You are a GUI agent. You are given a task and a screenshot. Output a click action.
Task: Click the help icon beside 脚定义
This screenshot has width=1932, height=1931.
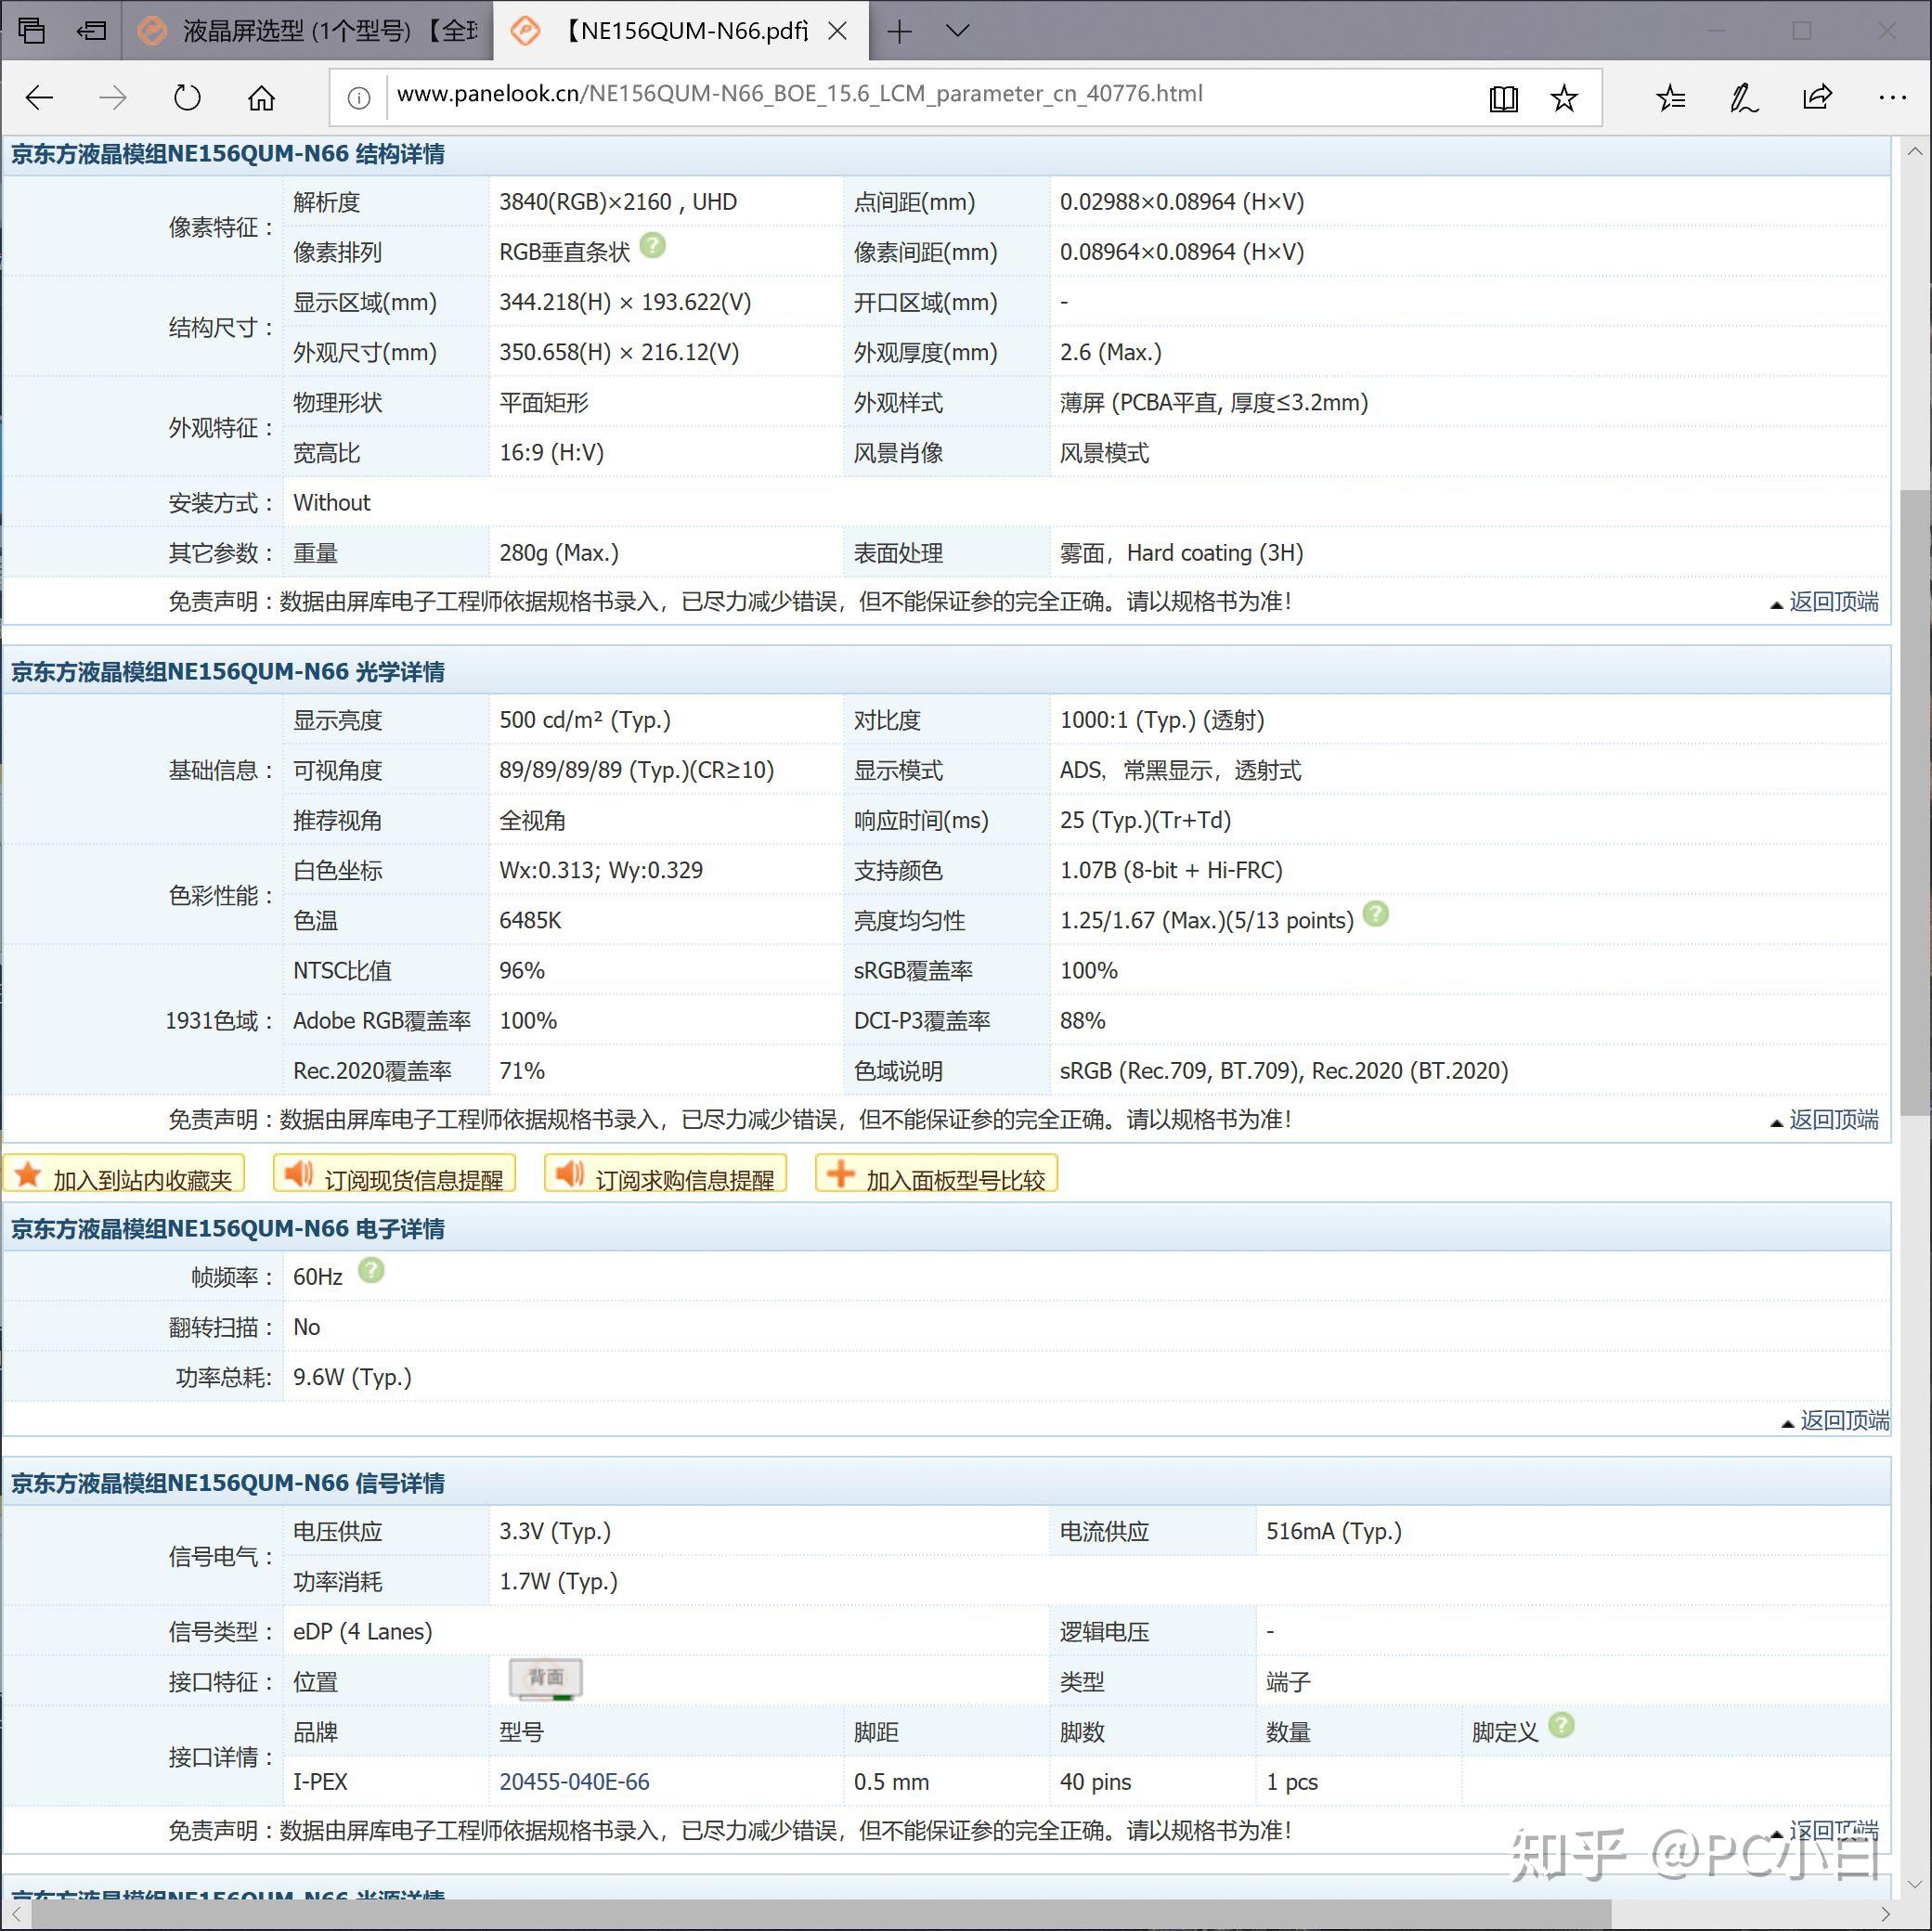[1561, 1725]
